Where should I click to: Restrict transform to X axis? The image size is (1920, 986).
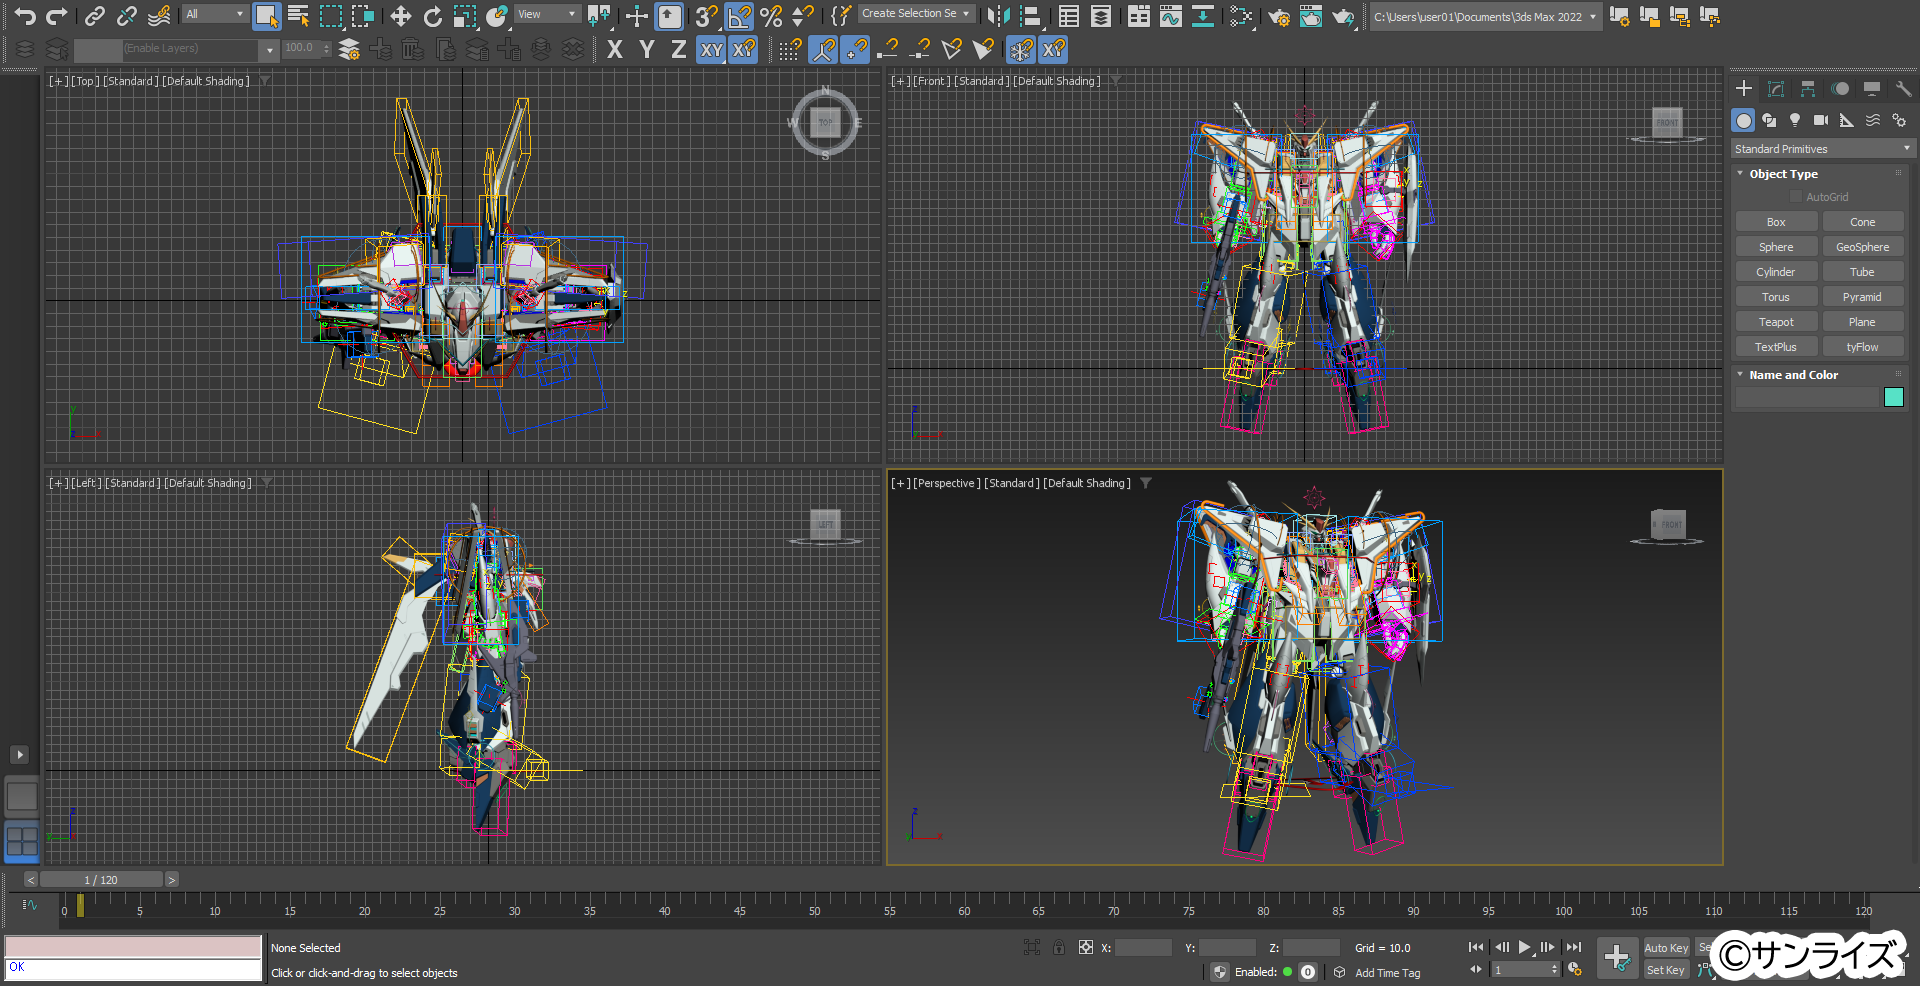click(x=615, y=49)
